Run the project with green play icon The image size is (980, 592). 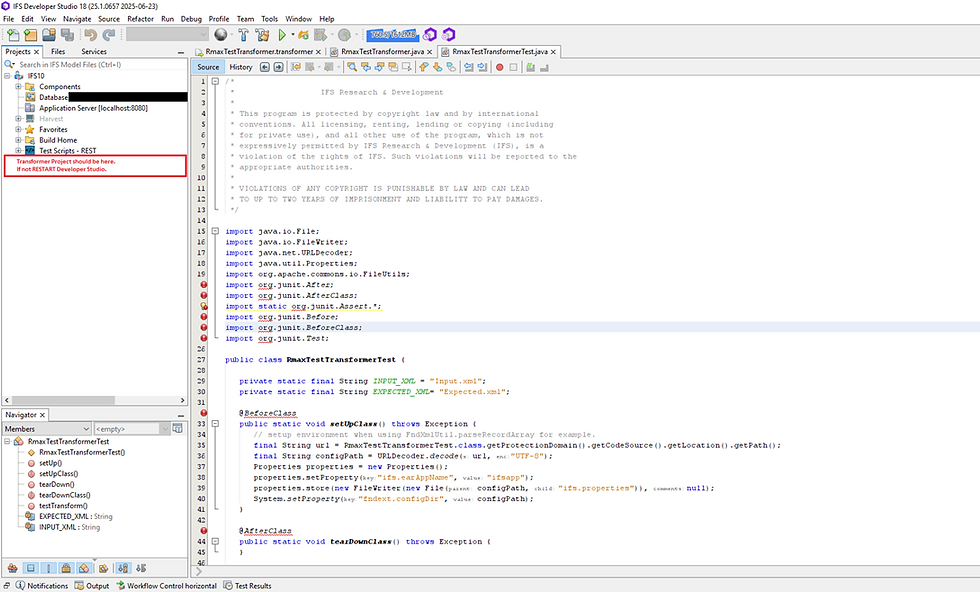(282, 35)
